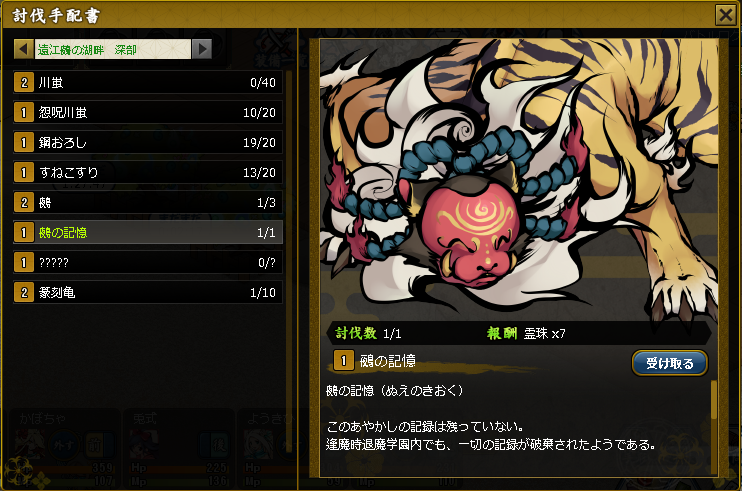Select the 怨呪川蛍 10/20 entry
Screen dimensions: 742x491
(x=148, y=113)
